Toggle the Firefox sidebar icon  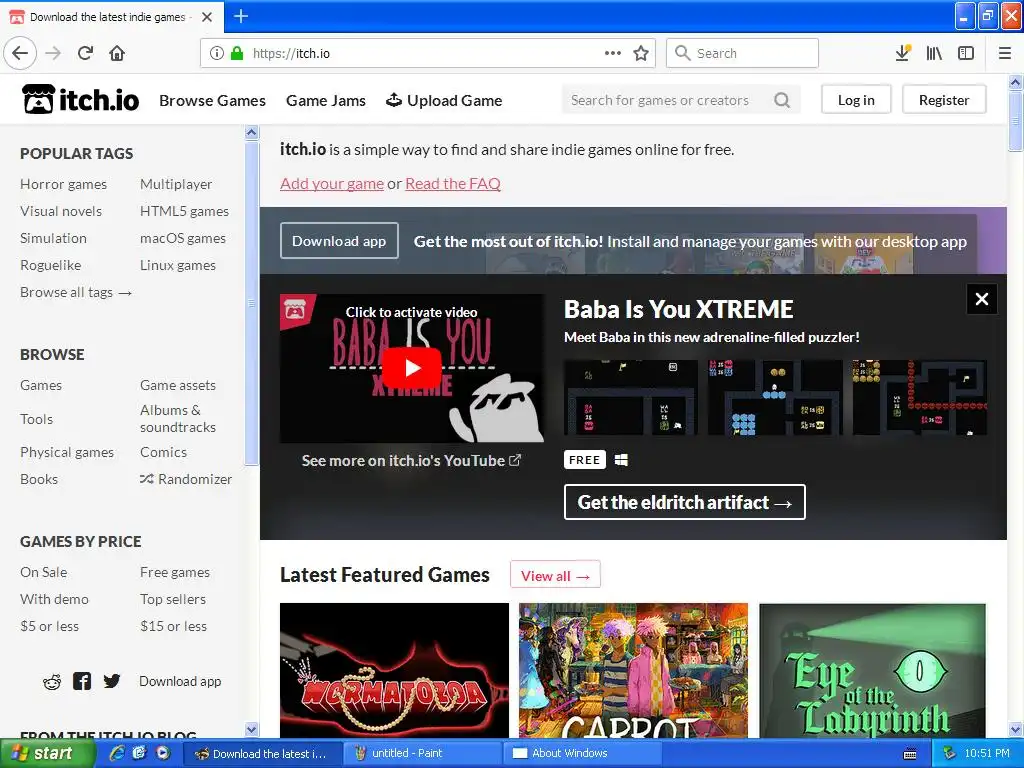click(x=966, y=53)
